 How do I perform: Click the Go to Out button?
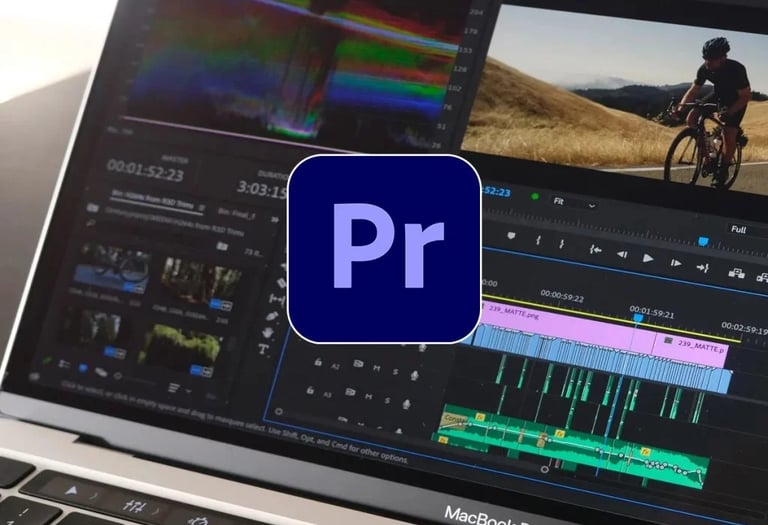click(703, 267)
